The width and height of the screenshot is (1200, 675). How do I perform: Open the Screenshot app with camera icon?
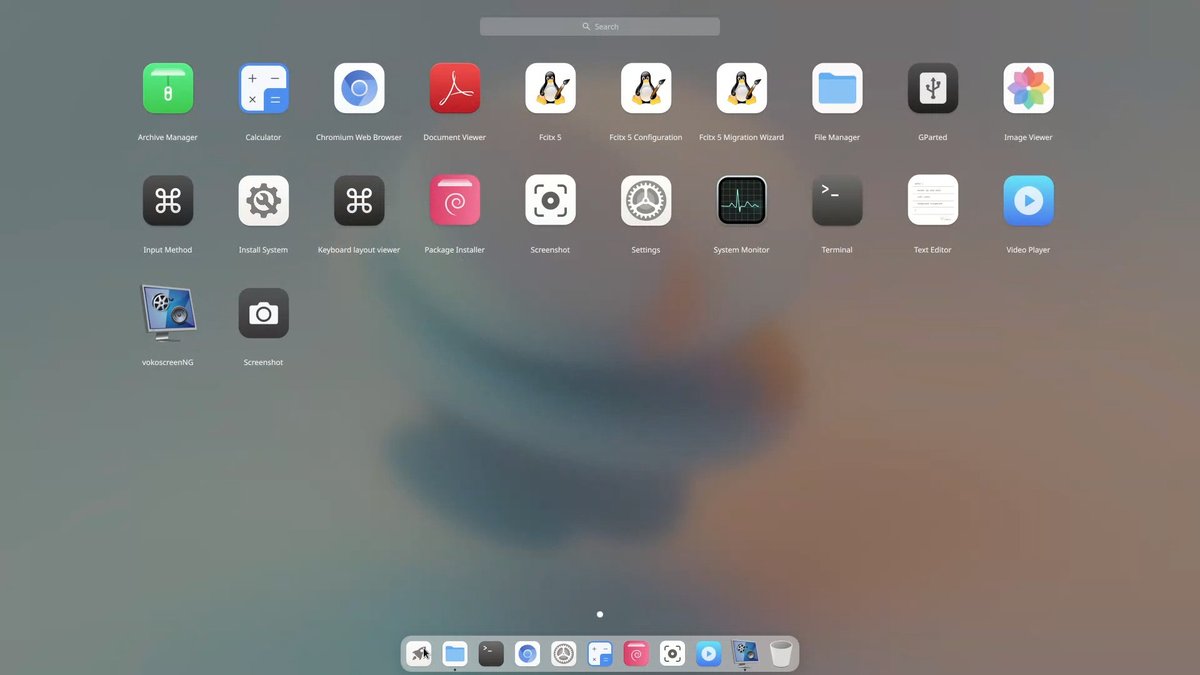[x=263, y=314]
